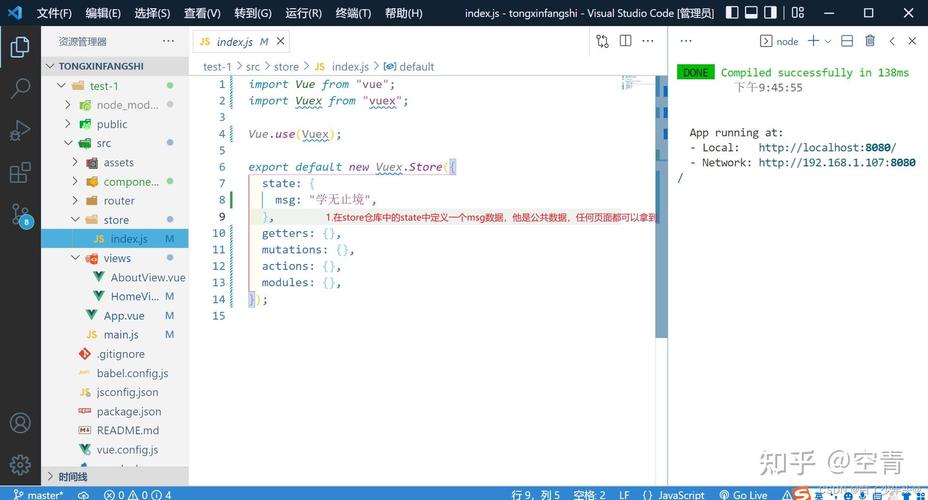Image resolution: width=928 pixels, height=500 pixels.
Task: Open 选择(S) menu
Action: 152,12
